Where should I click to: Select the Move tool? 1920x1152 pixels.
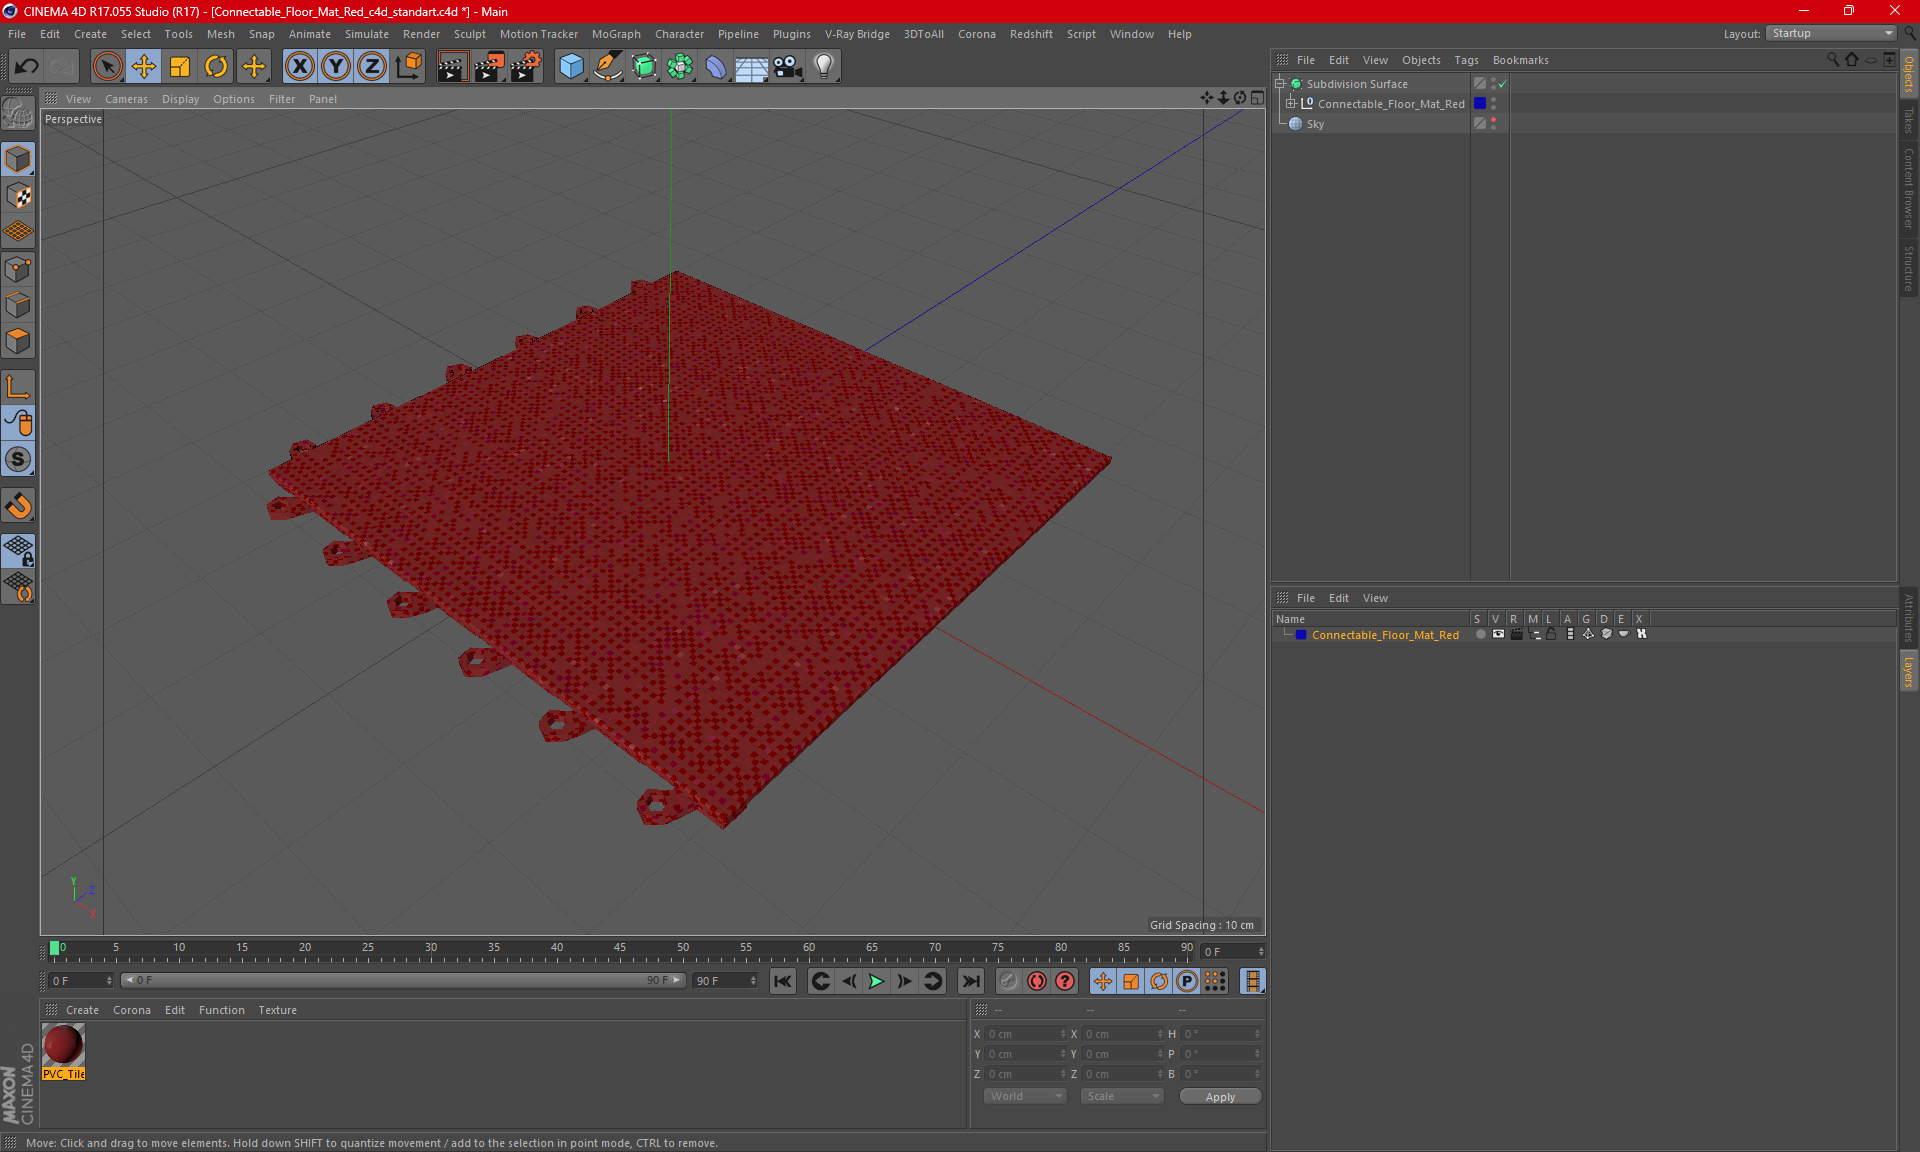(144, 67)
